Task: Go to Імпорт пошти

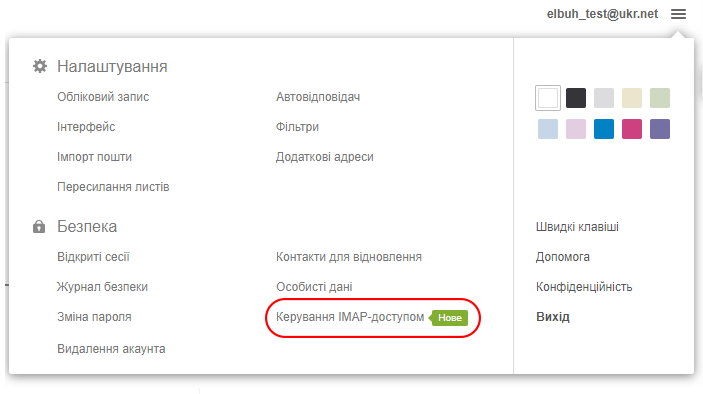Action: coord(94,157)
